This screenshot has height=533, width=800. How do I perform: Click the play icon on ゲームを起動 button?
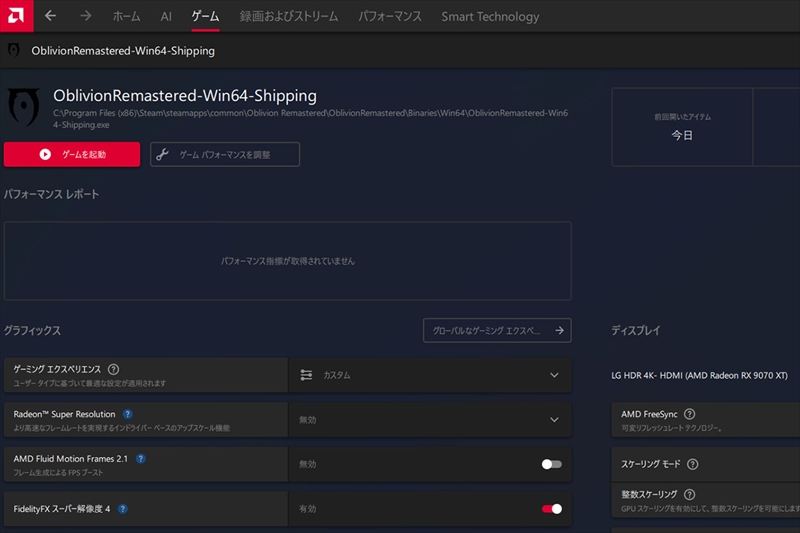45,155
